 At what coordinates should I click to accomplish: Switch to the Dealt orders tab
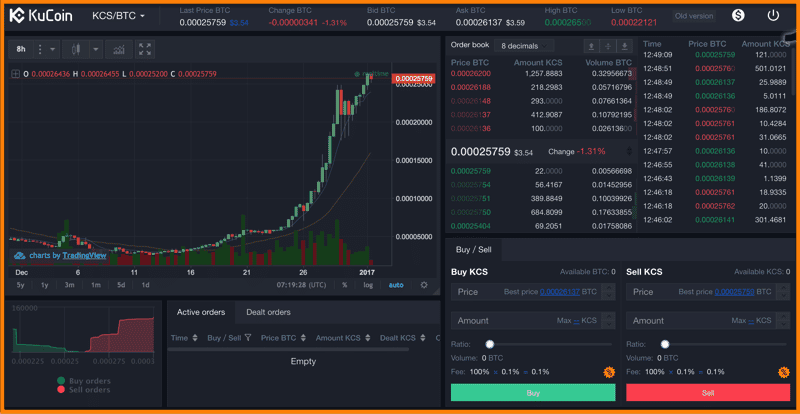268,312
